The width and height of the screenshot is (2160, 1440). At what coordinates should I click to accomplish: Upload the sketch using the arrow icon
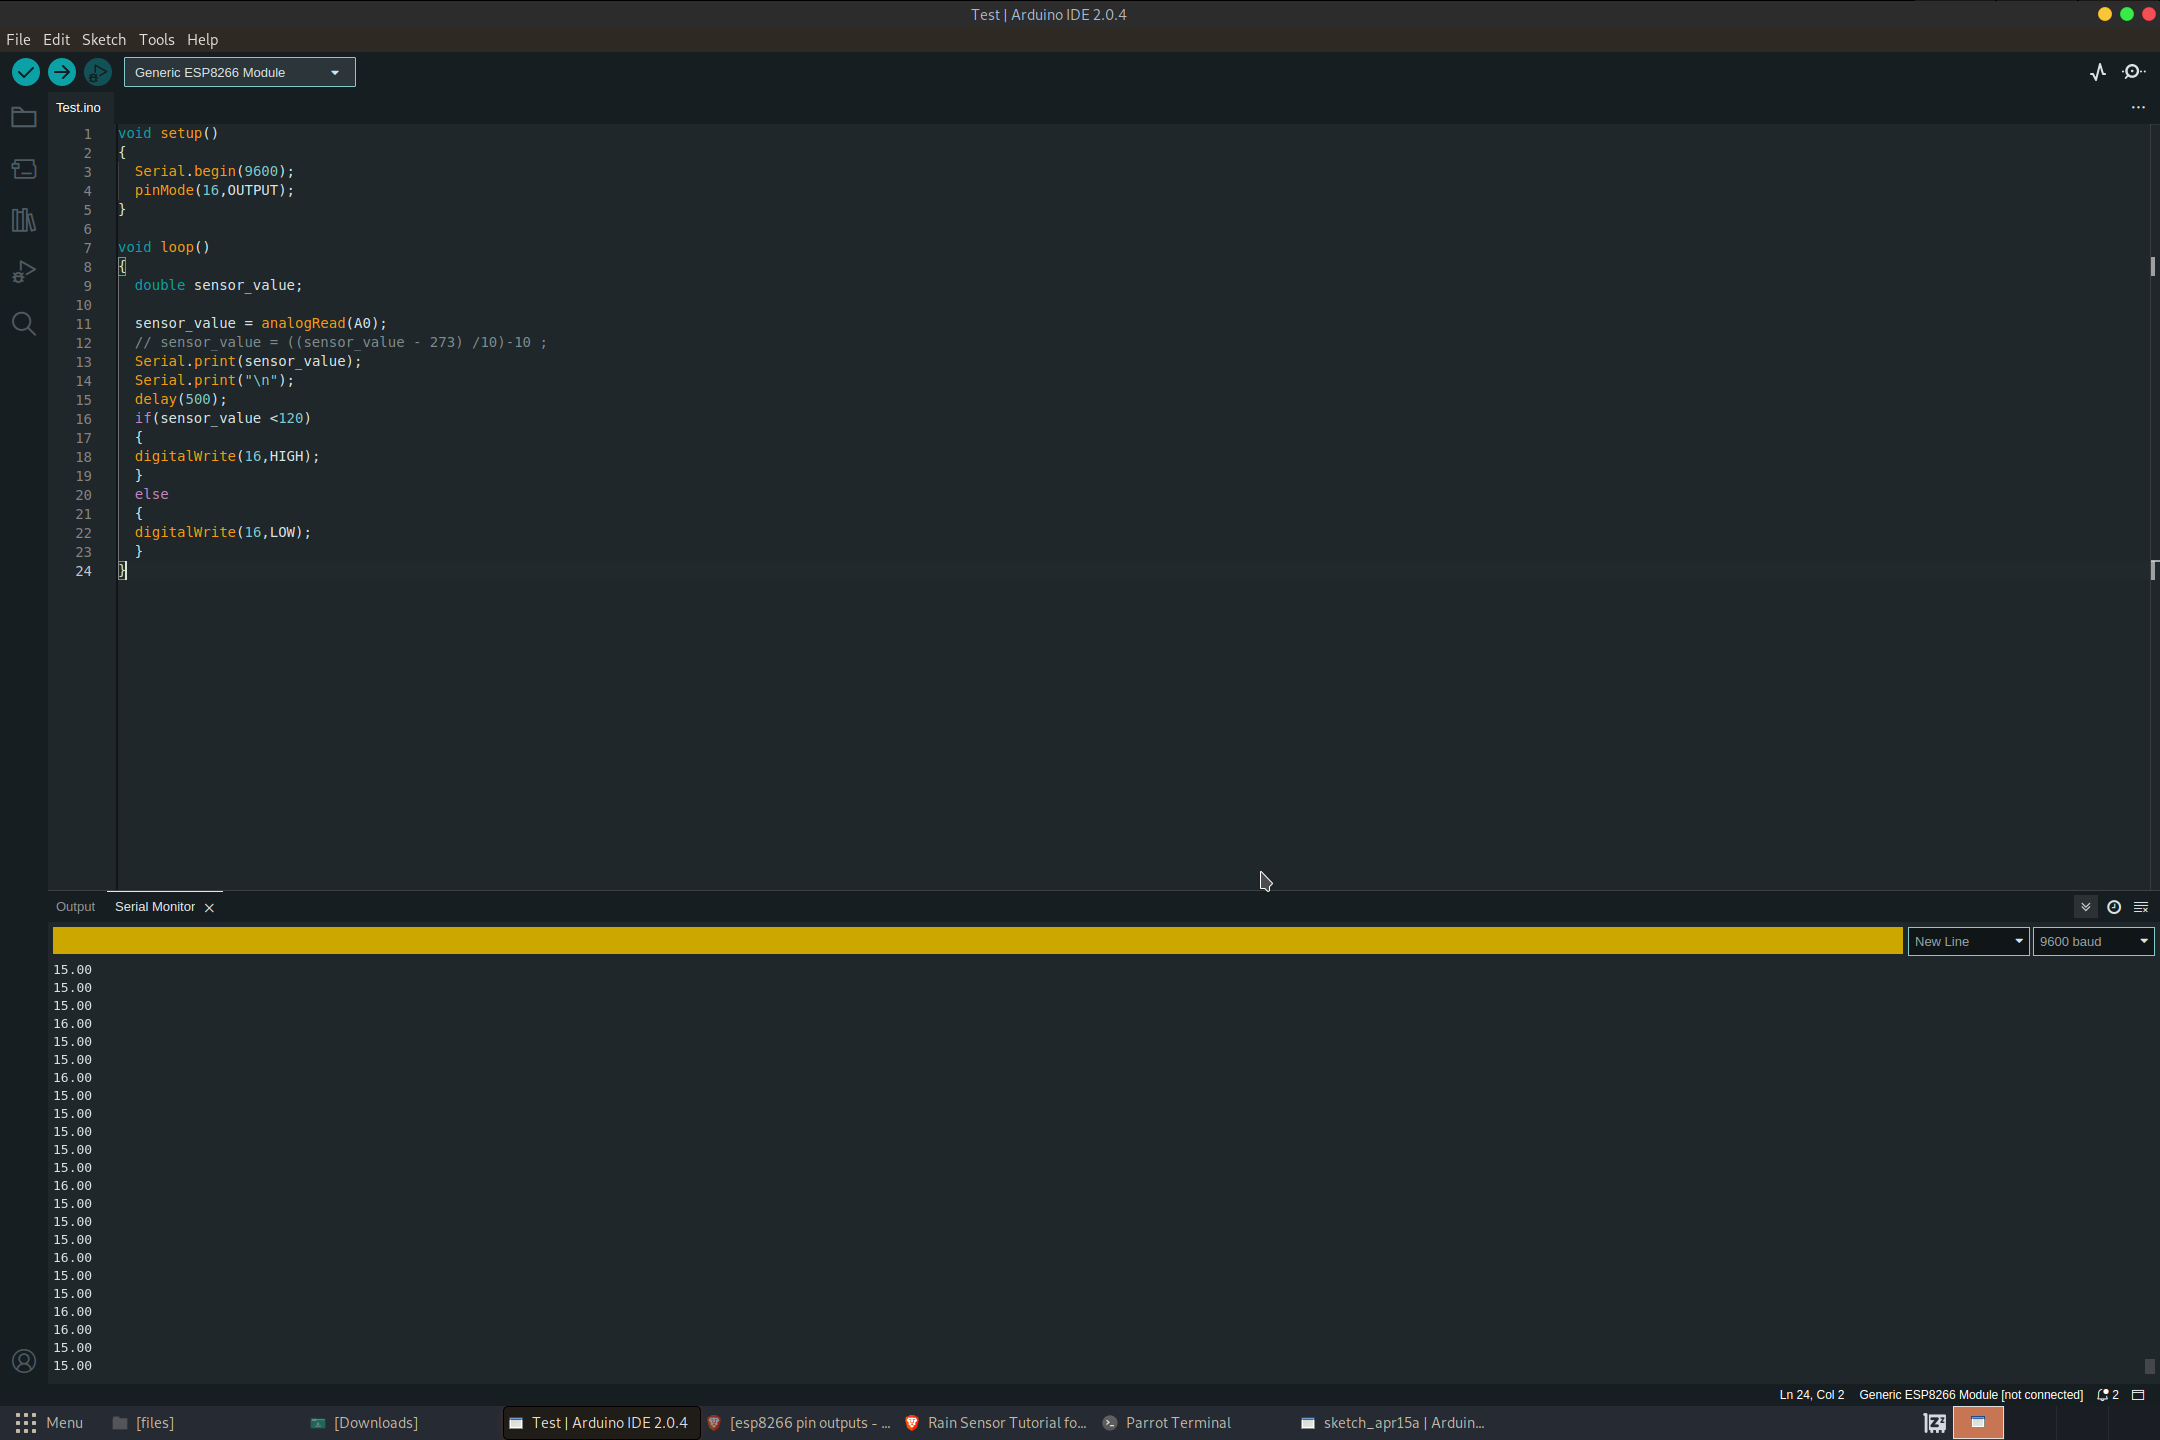61,72
